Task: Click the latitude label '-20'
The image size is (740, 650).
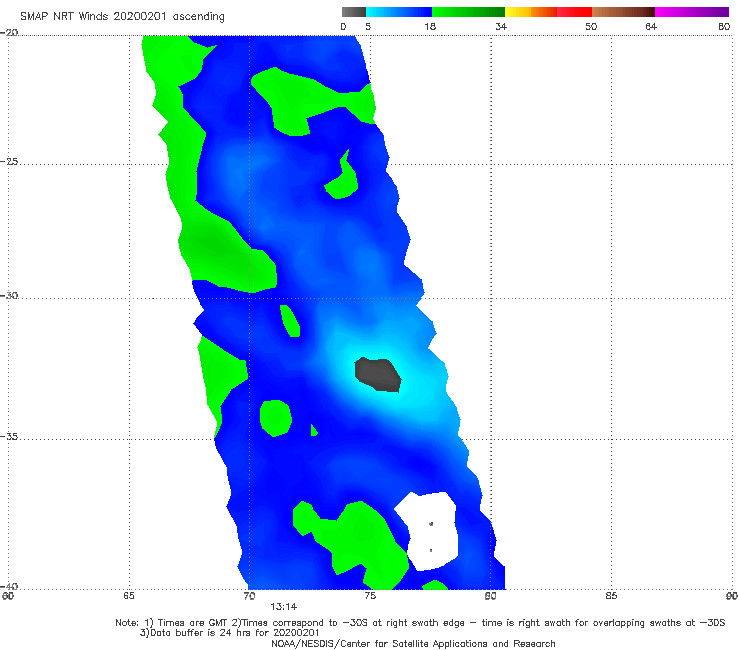Action: pyautogui.click(x=9, y=32)
